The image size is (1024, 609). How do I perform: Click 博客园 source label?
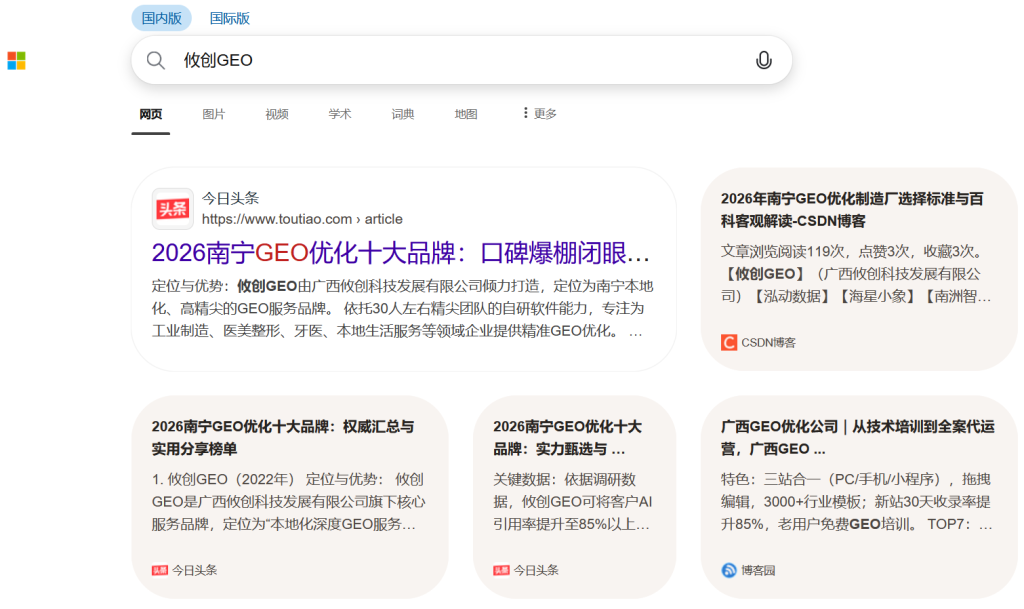758,570
